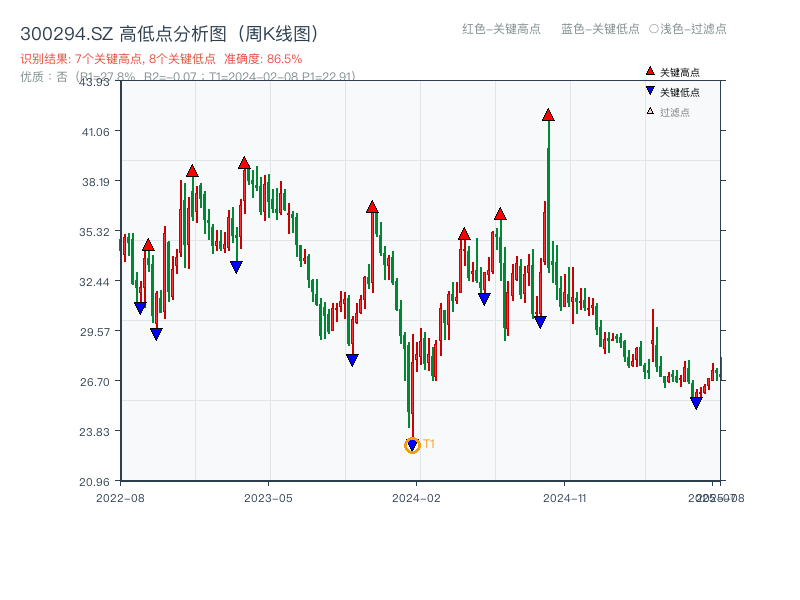Click the 26.70 y-axis label

tap(94, 382)
